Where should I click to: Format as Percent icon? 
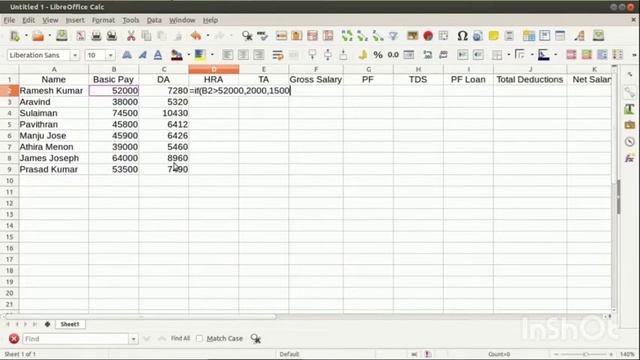coord(378,55)
